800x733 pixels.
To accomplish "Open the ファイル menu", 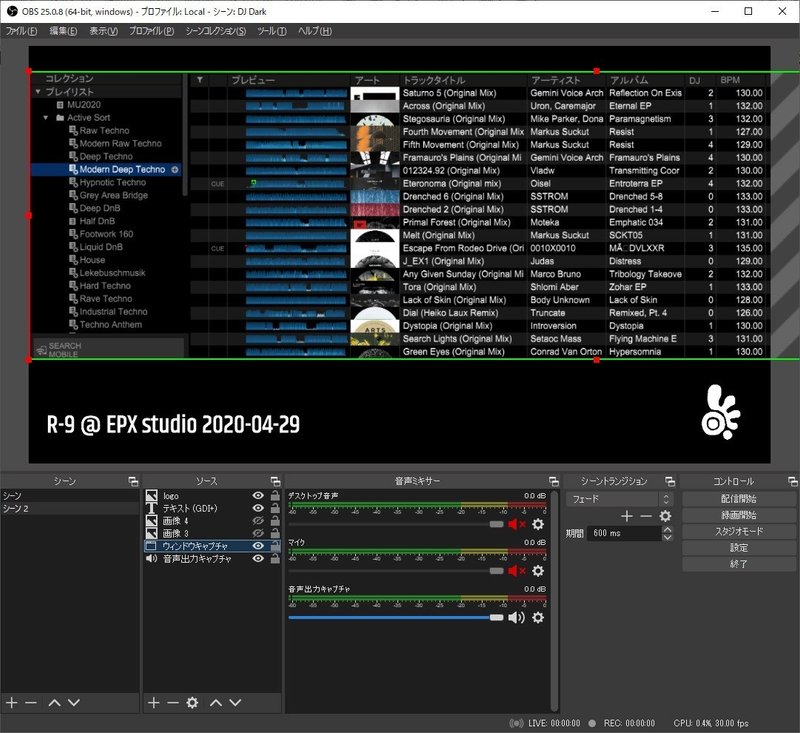I will (21, 31).
